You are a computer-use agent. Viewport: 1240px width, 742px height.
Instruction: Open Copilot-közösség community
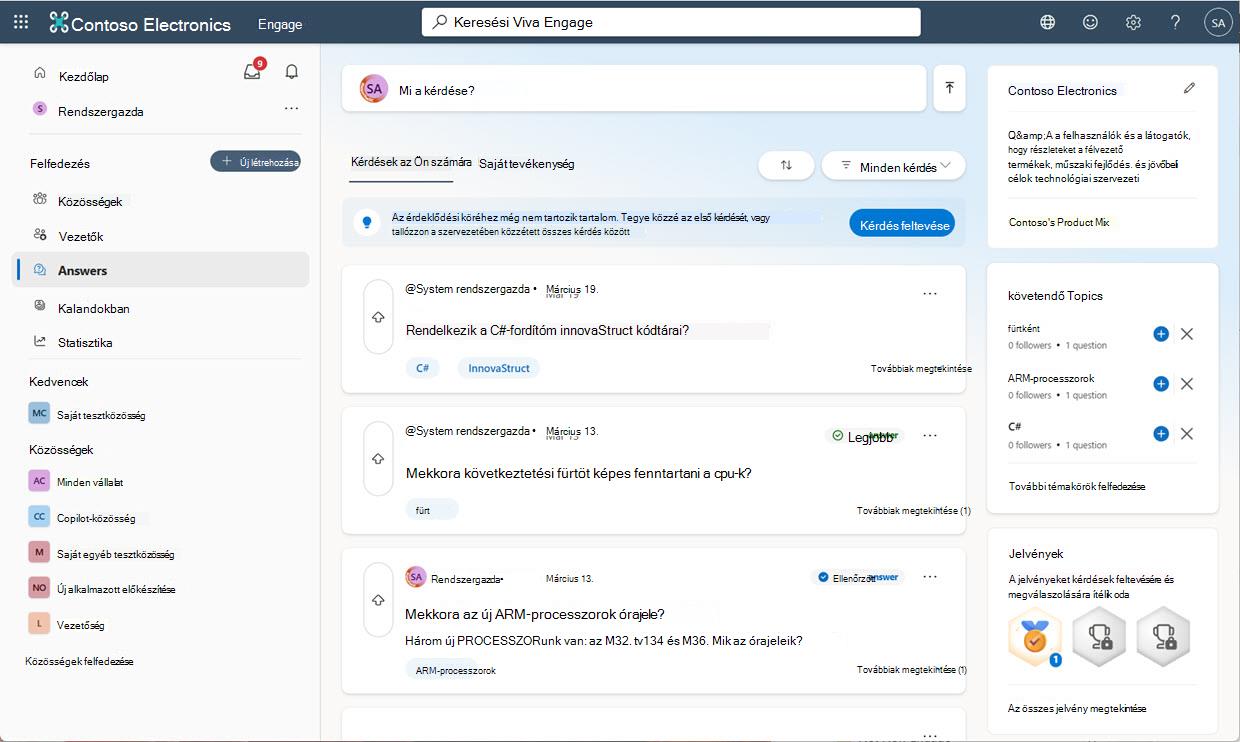click(82, 518)
